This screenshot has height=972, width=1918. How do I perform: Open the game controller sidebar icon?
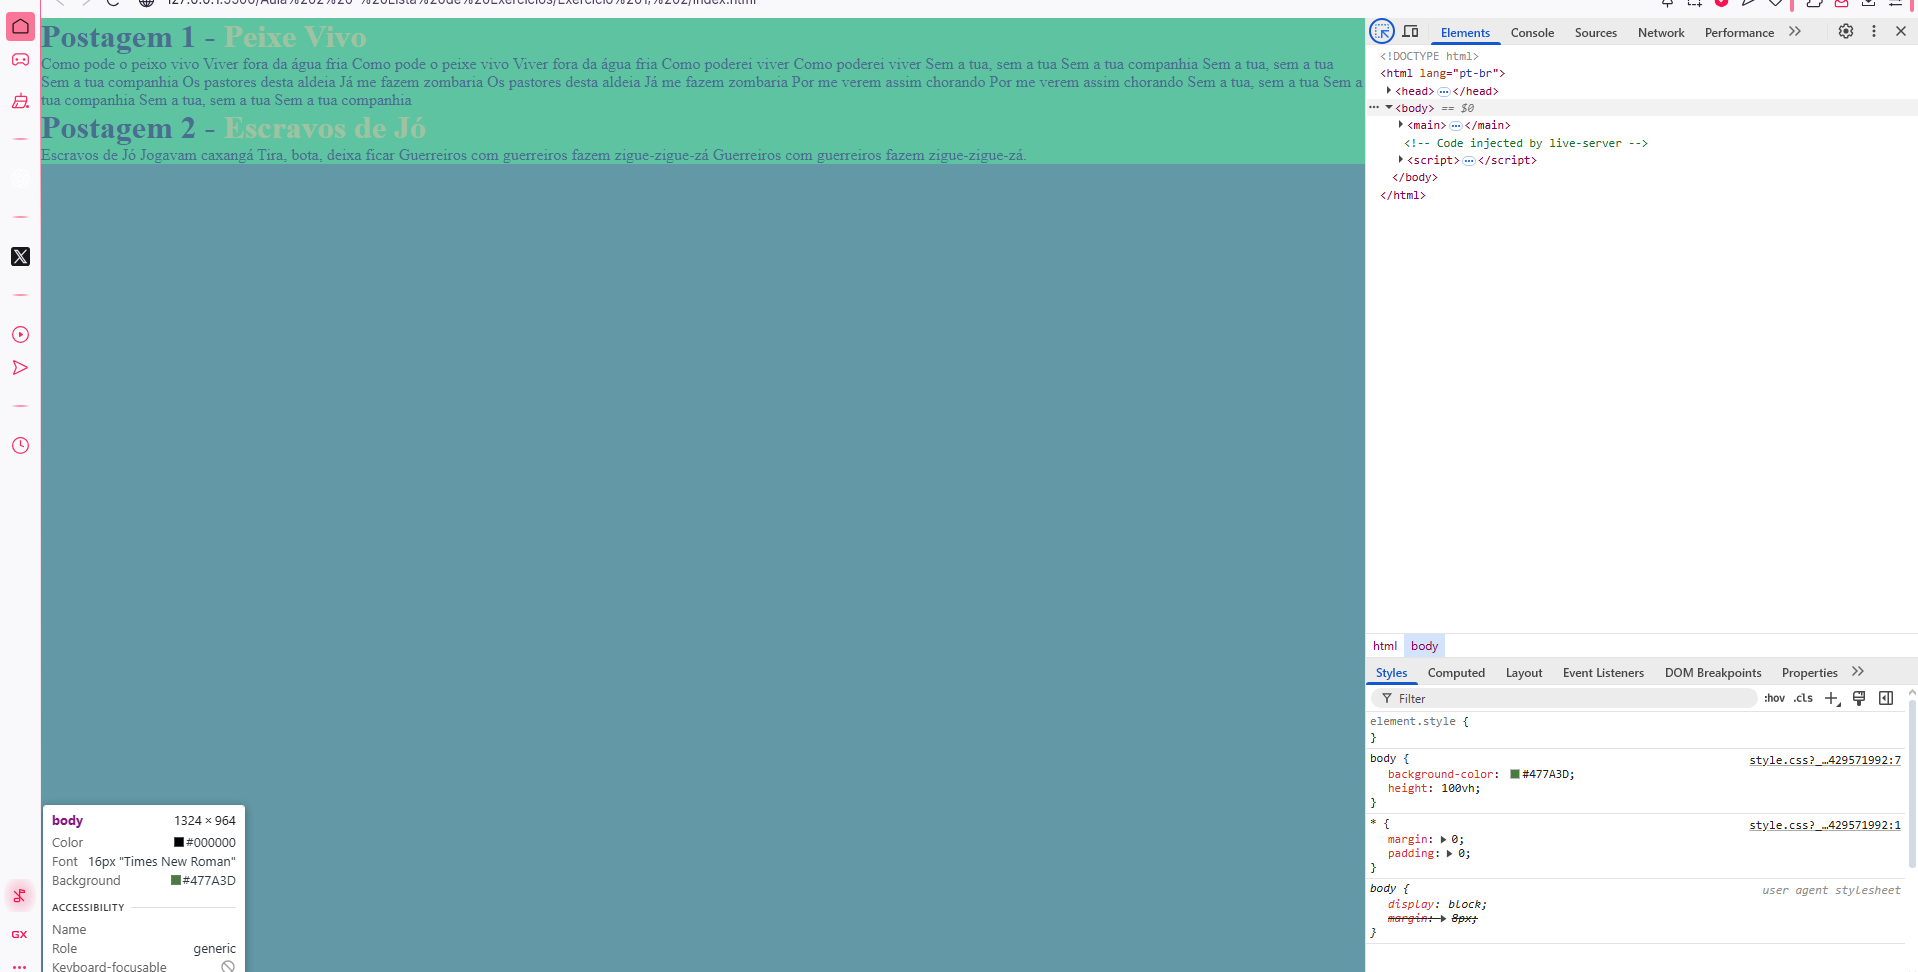pyautogui.click(x=20, y=60)
